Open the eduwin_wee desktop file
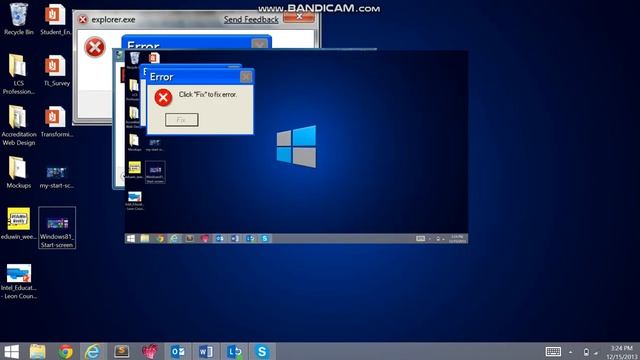The width and height of the screenshot is (640, 360). [x=18, y=223]
